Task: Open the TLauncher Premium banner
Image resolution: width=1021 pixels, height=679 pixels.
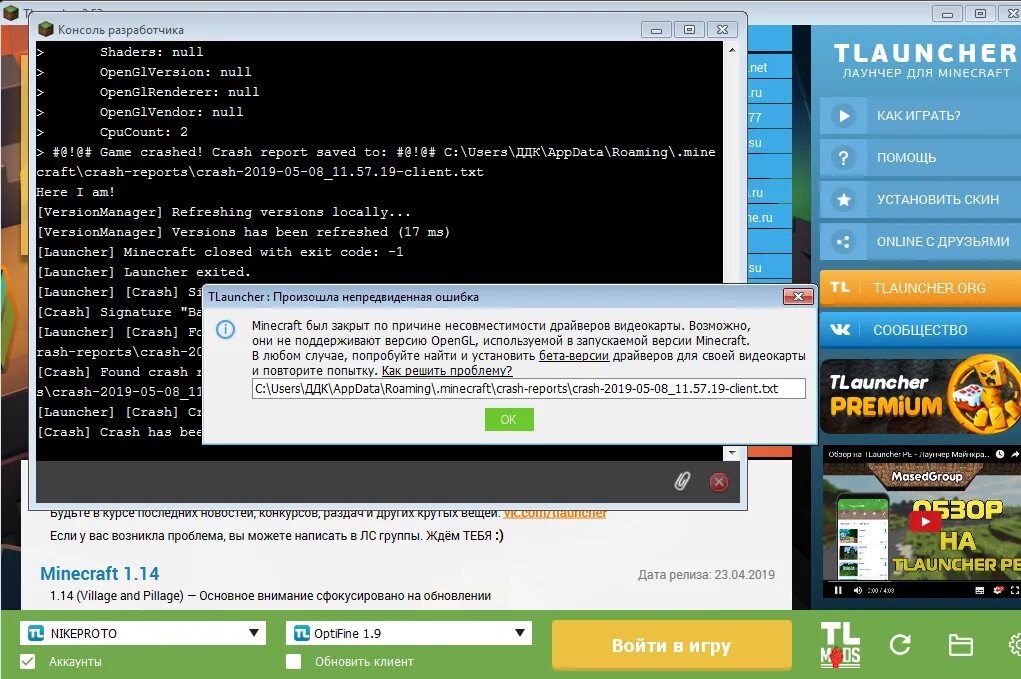Action: click(x=919, y=396)
